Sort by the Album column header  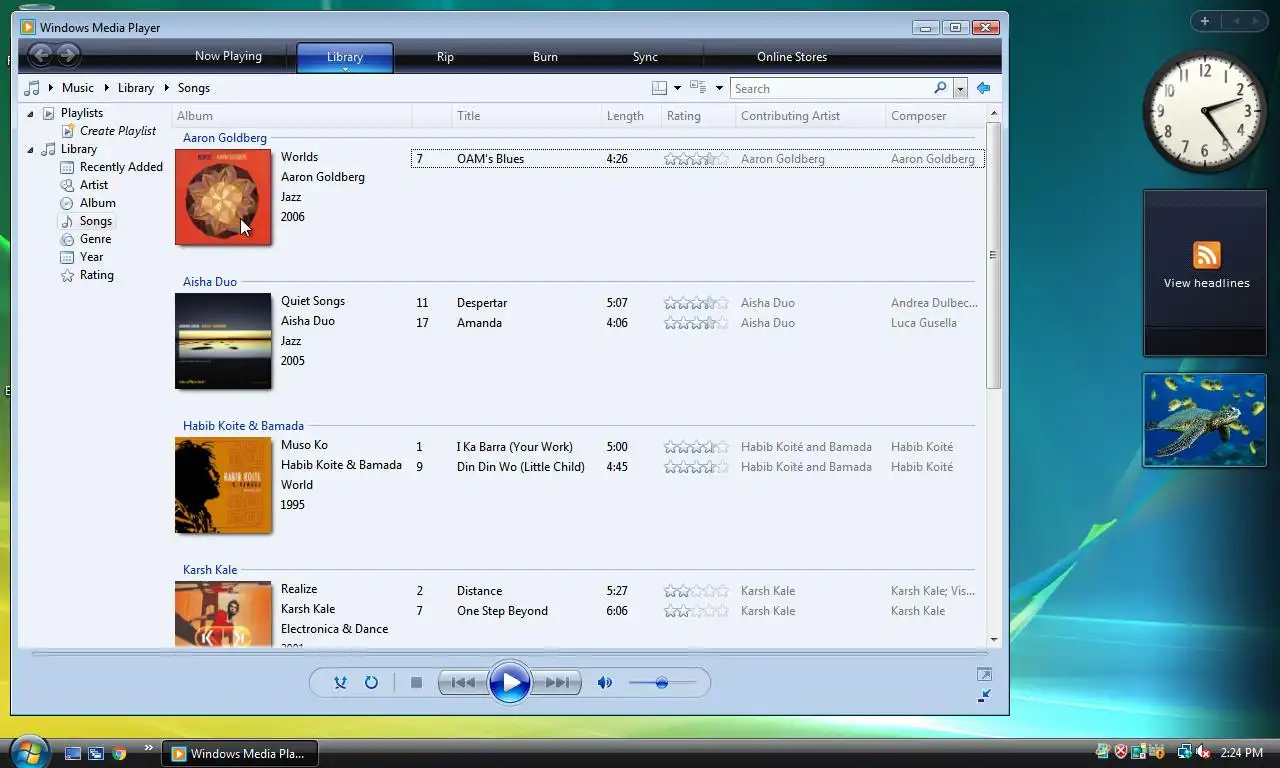pyautogui.click(x=292, y=116)
